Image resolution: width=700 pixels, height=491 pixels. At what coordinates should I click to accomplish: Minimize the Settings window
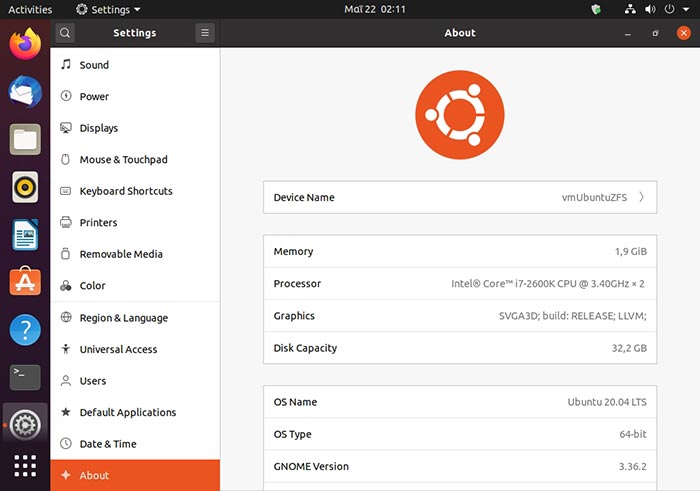pos(628,33)
